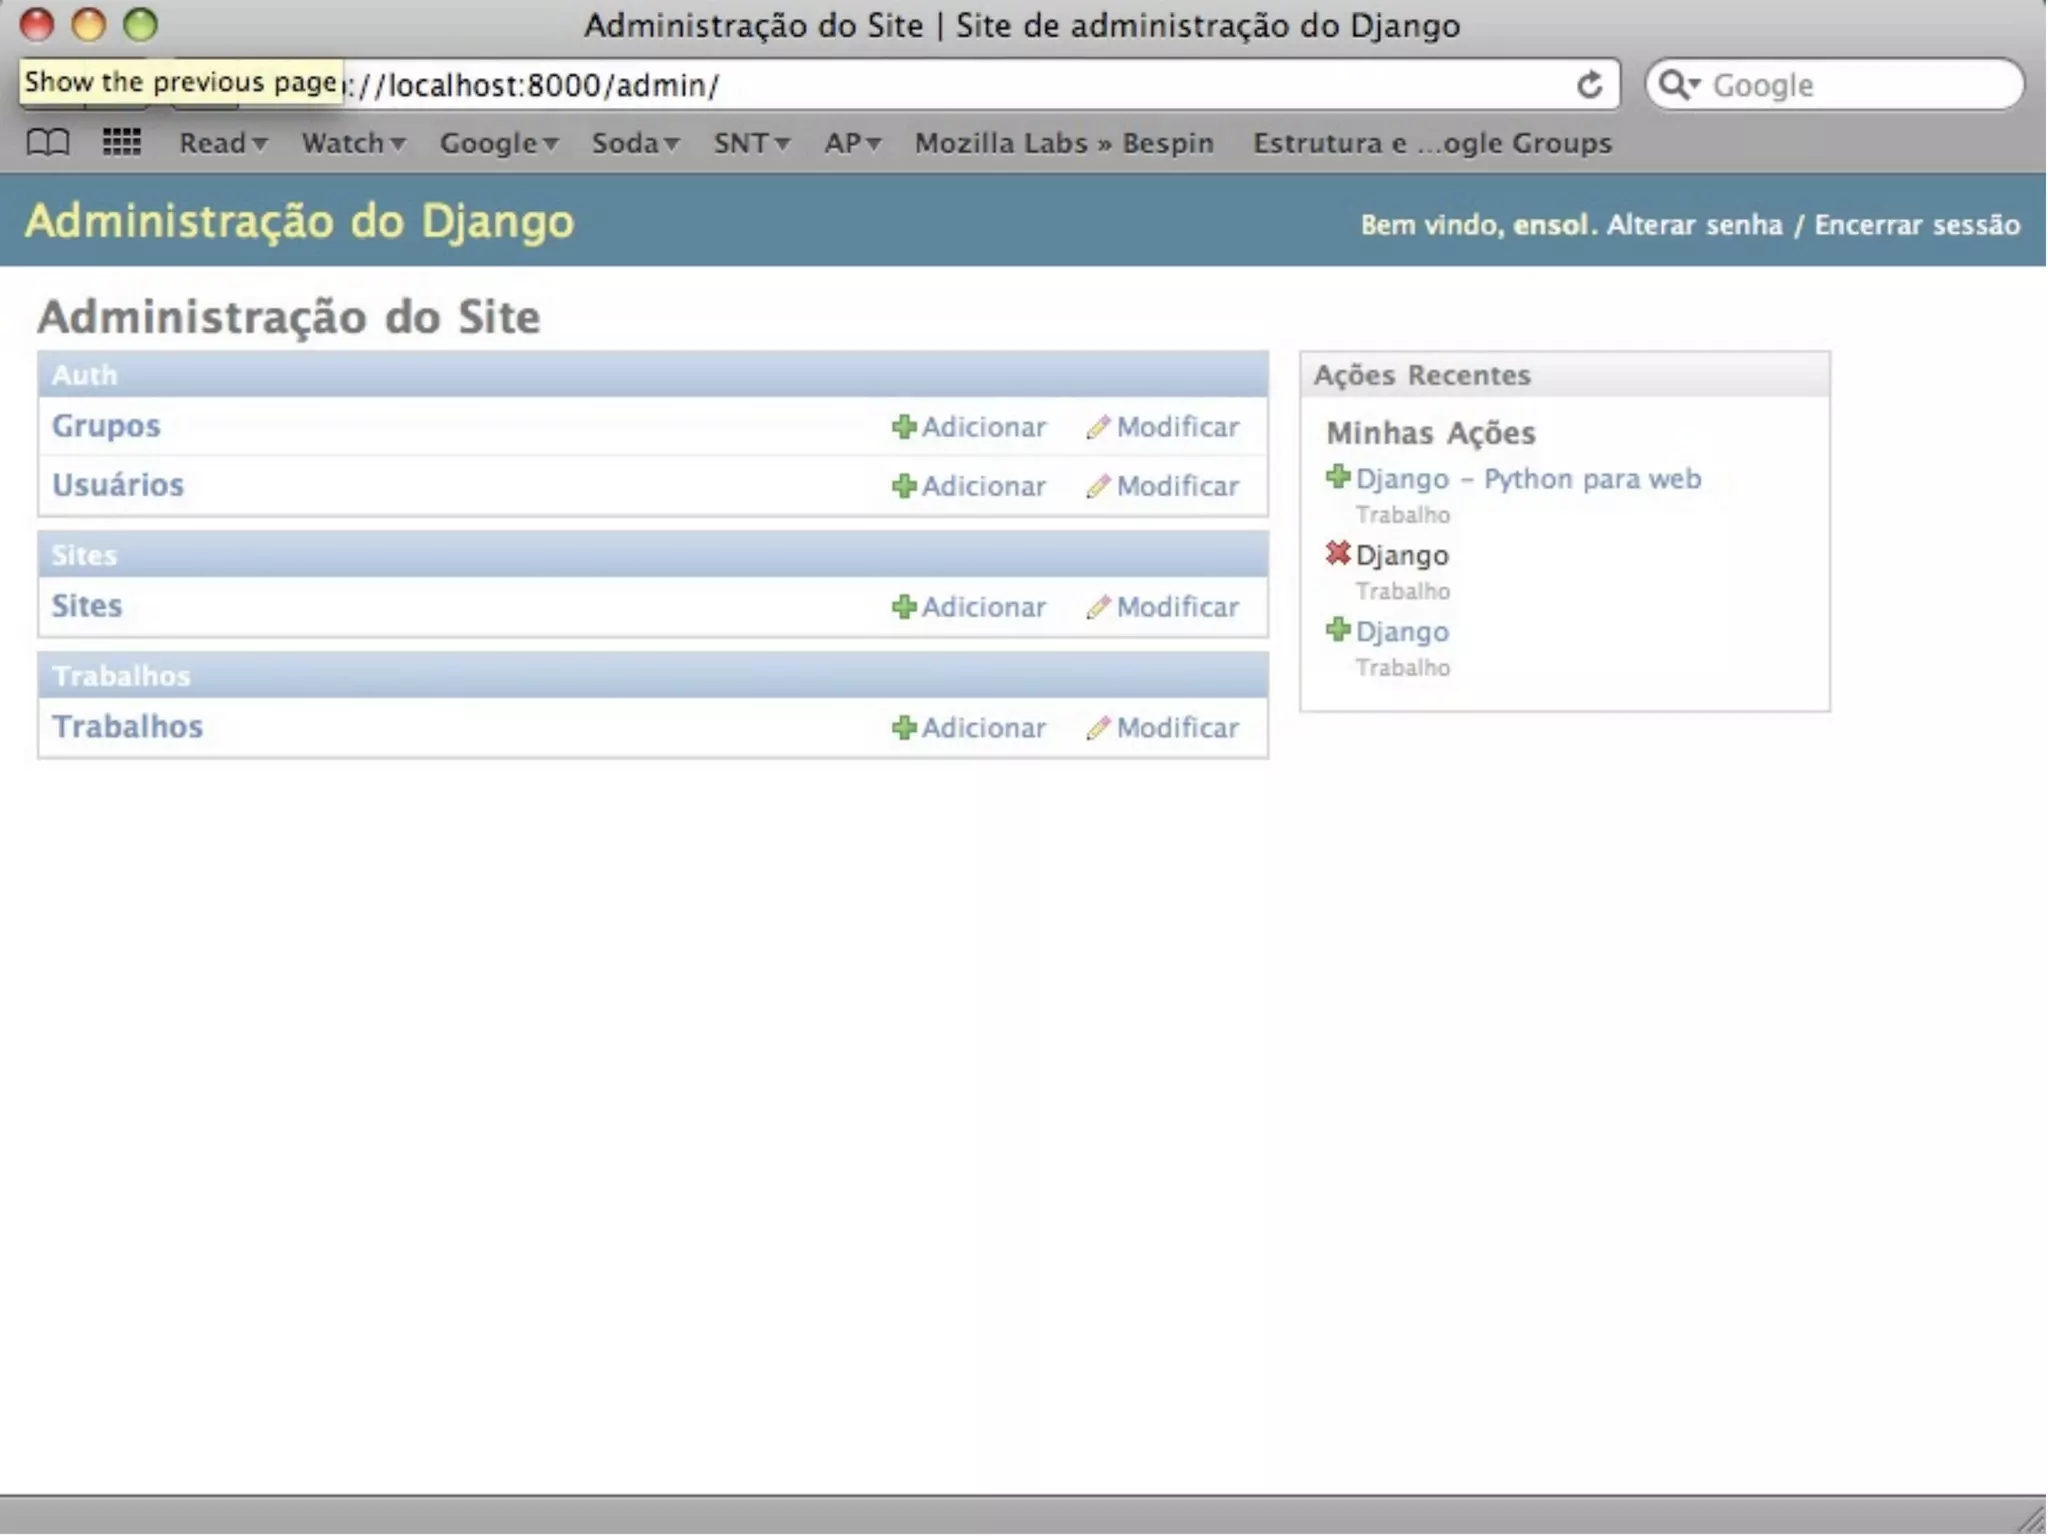Click the Sites section header
This screenshot has height=1536, width=2048.
[653, 555]
